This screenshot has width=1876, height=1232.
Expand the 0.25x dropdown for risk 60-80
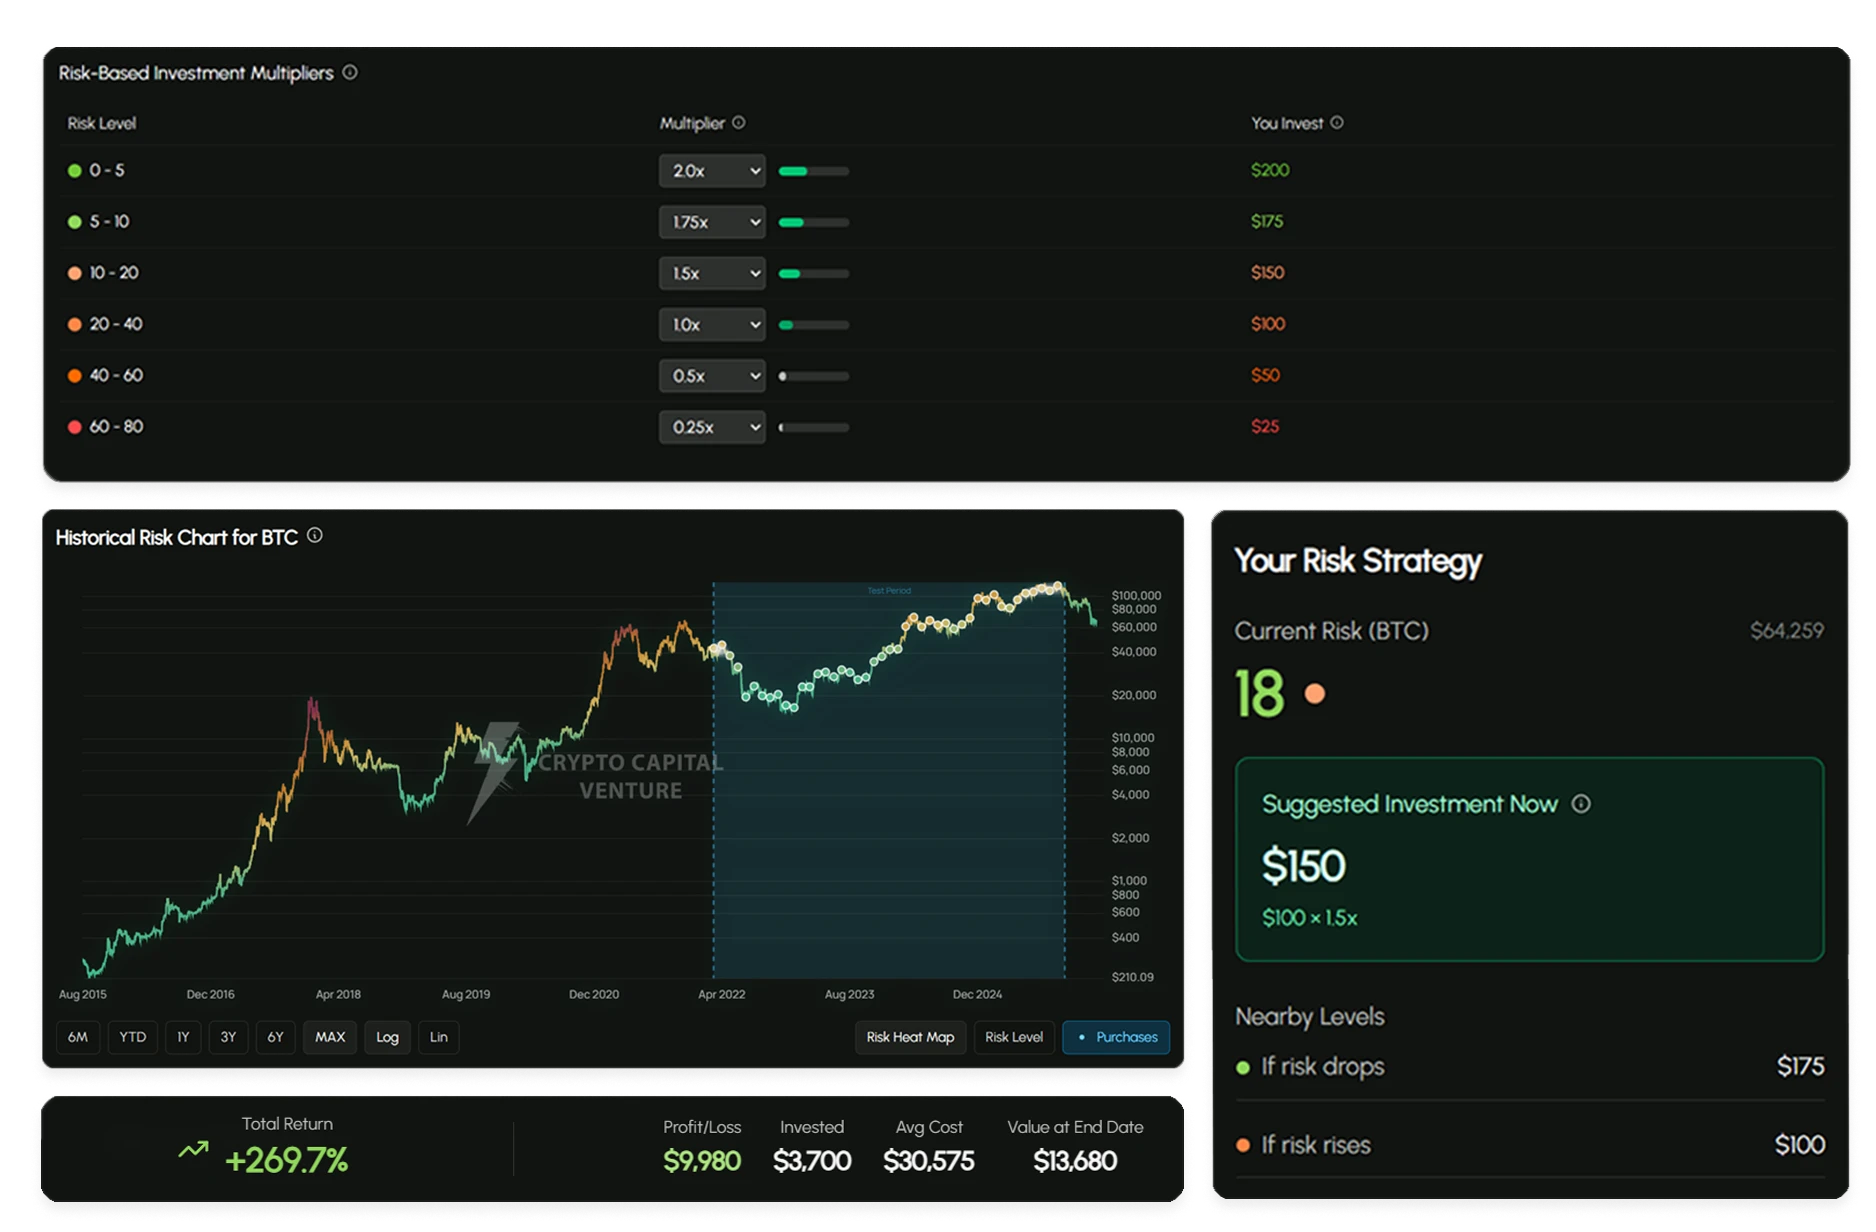(x=711, y=427)
